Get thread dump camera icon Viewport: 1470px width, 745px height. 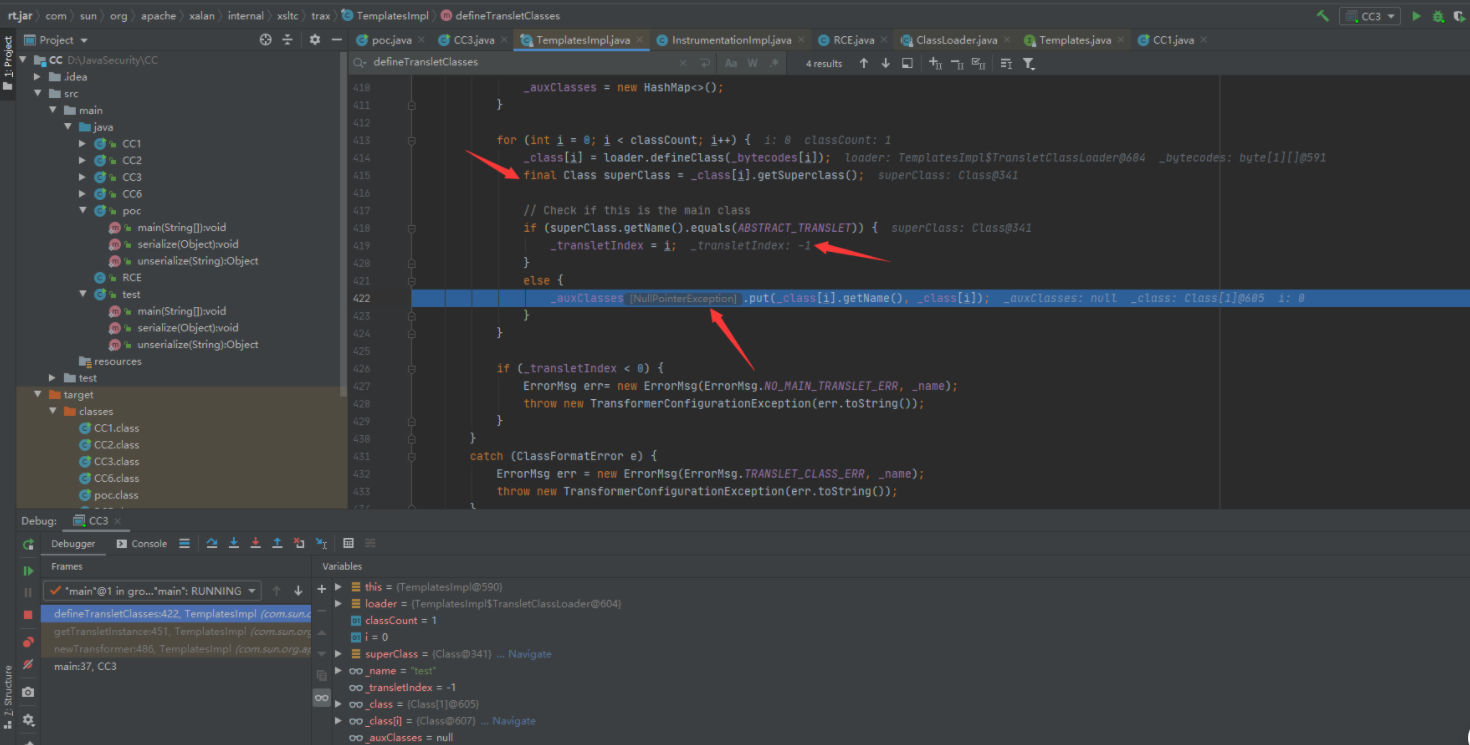(28, 692)
